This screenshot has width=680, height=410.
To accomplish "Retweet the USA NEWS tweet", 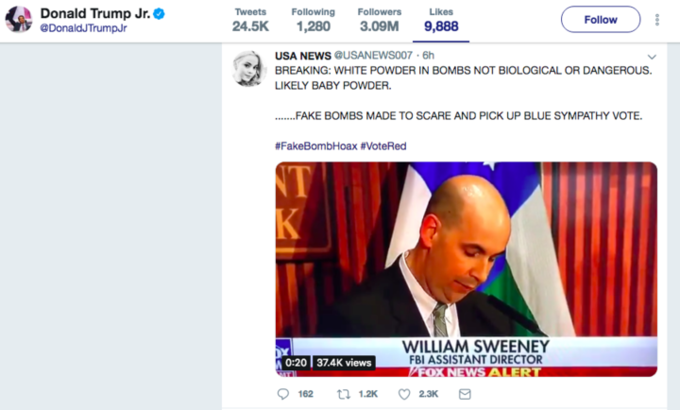I will [344, 394].
